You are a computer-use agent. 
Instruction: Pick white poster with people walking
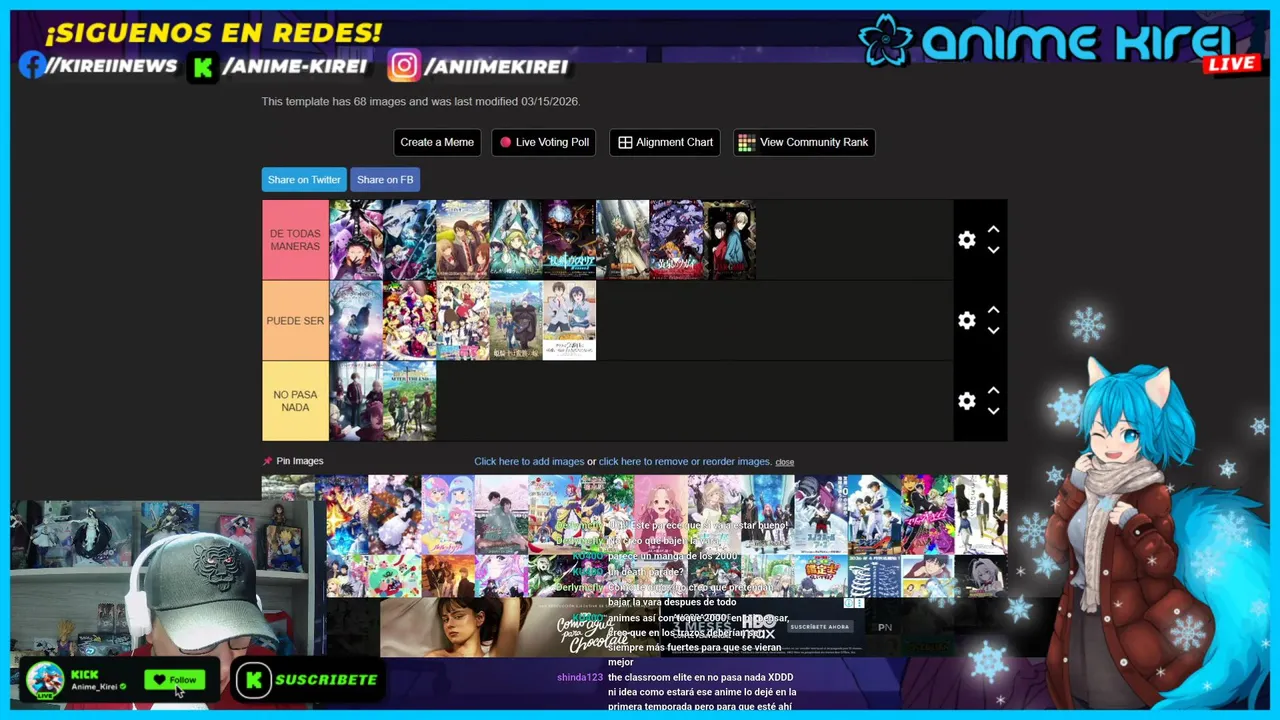coord(981,514)
